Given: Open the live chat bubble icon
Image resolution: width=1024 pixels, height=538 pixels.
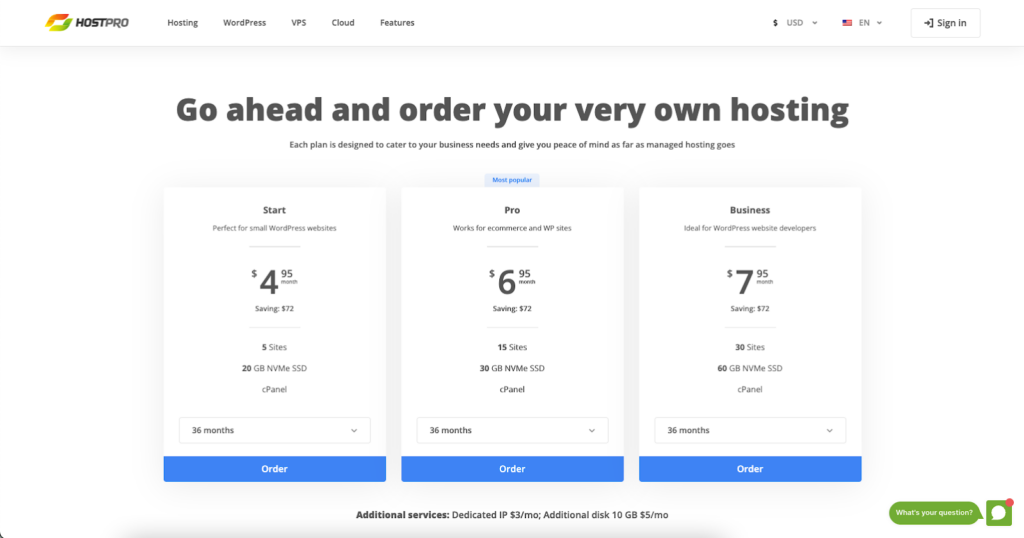Looking at the screenshot, I should (x=998, y=513).
